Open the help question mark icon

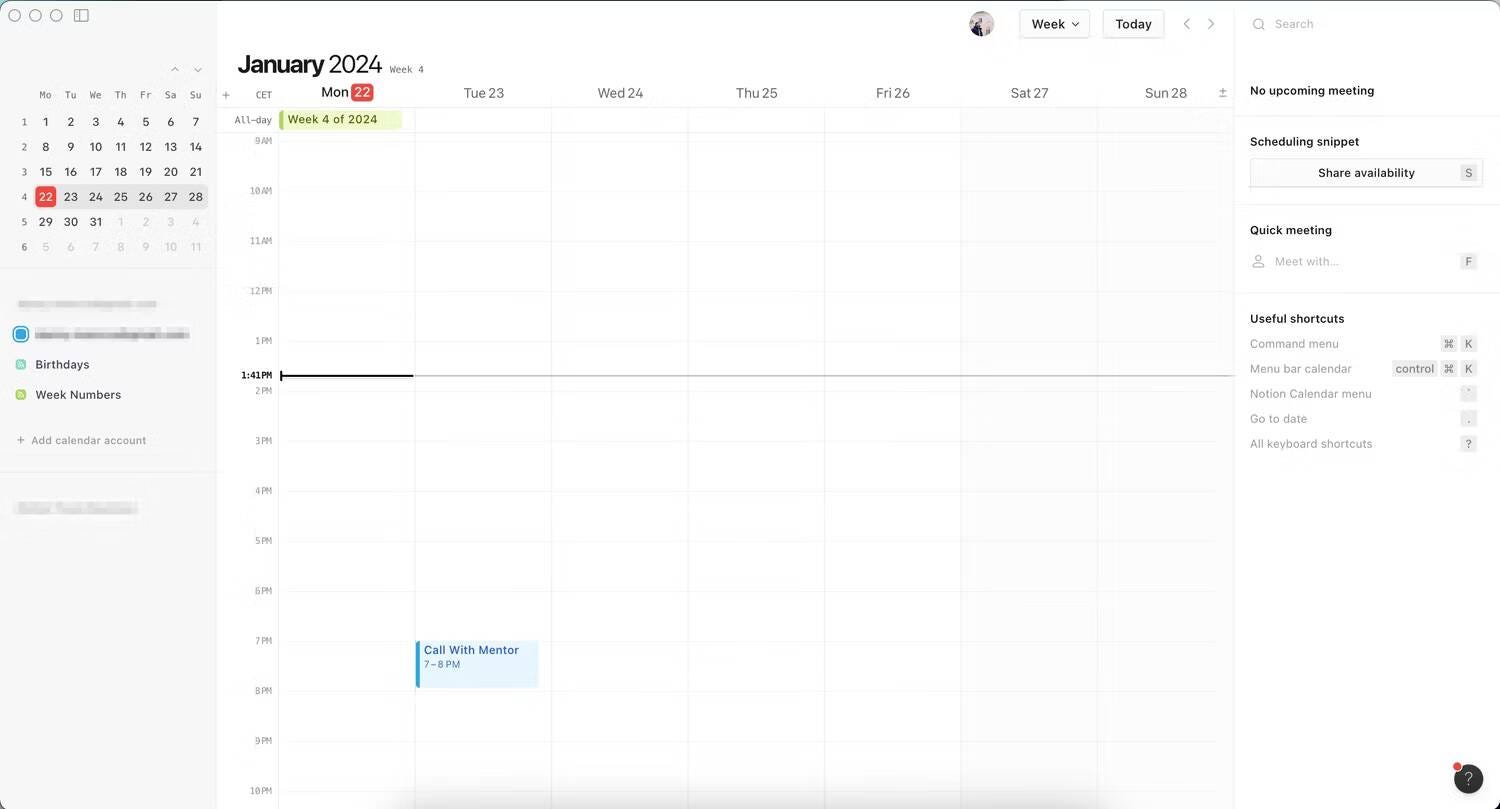tap(1468, 778)
